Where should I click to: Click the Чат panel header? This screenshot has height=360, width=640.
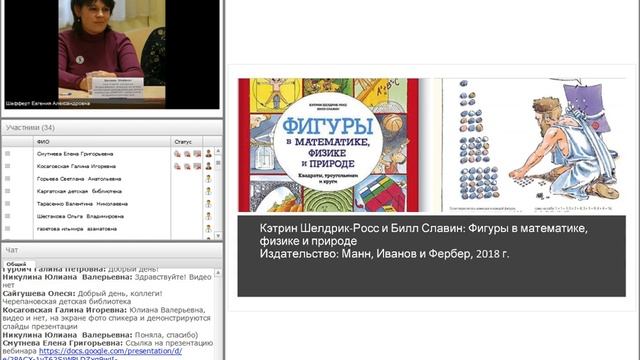112,250
